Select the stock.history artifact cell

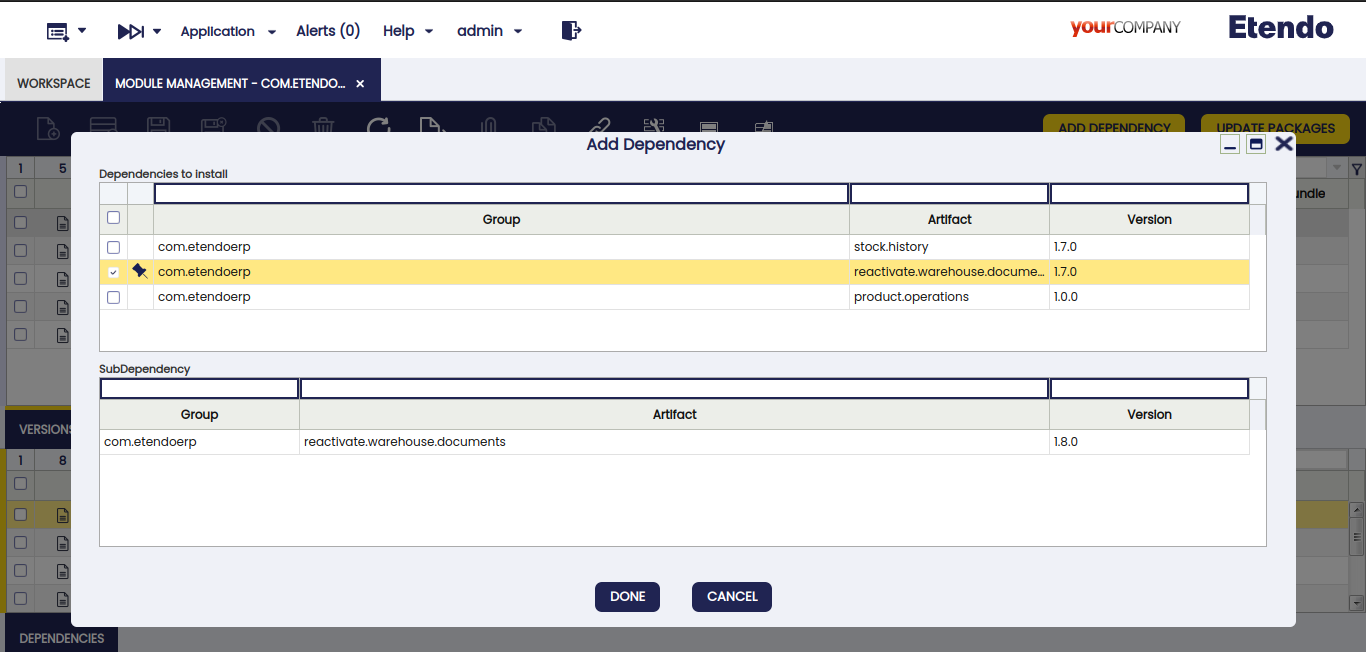949,247
